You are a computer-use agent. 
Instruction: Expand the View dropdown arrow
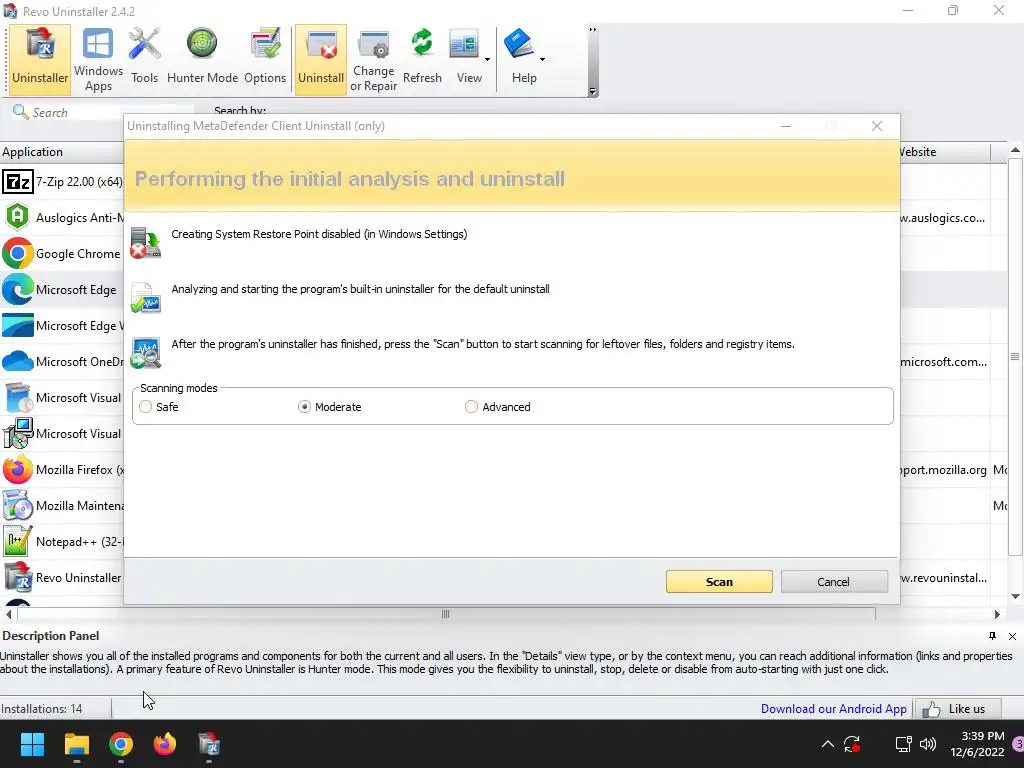[487, 59]
